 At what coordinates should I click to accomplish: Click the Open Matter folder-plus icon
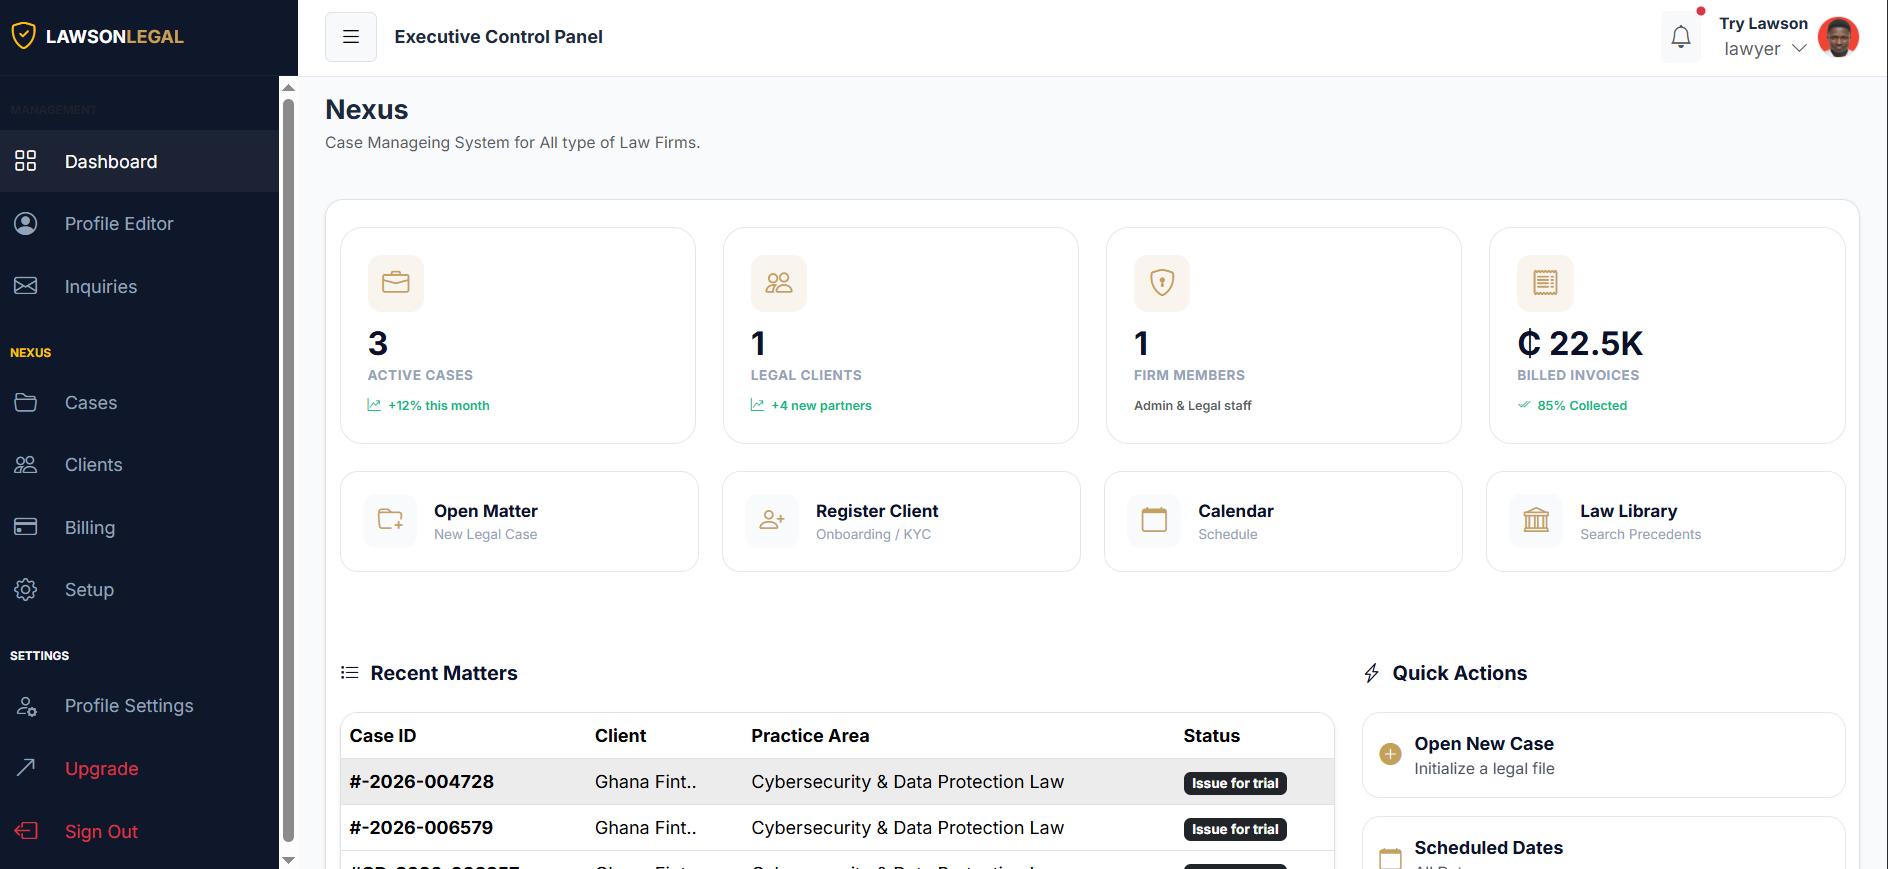(x=390, y=521)
